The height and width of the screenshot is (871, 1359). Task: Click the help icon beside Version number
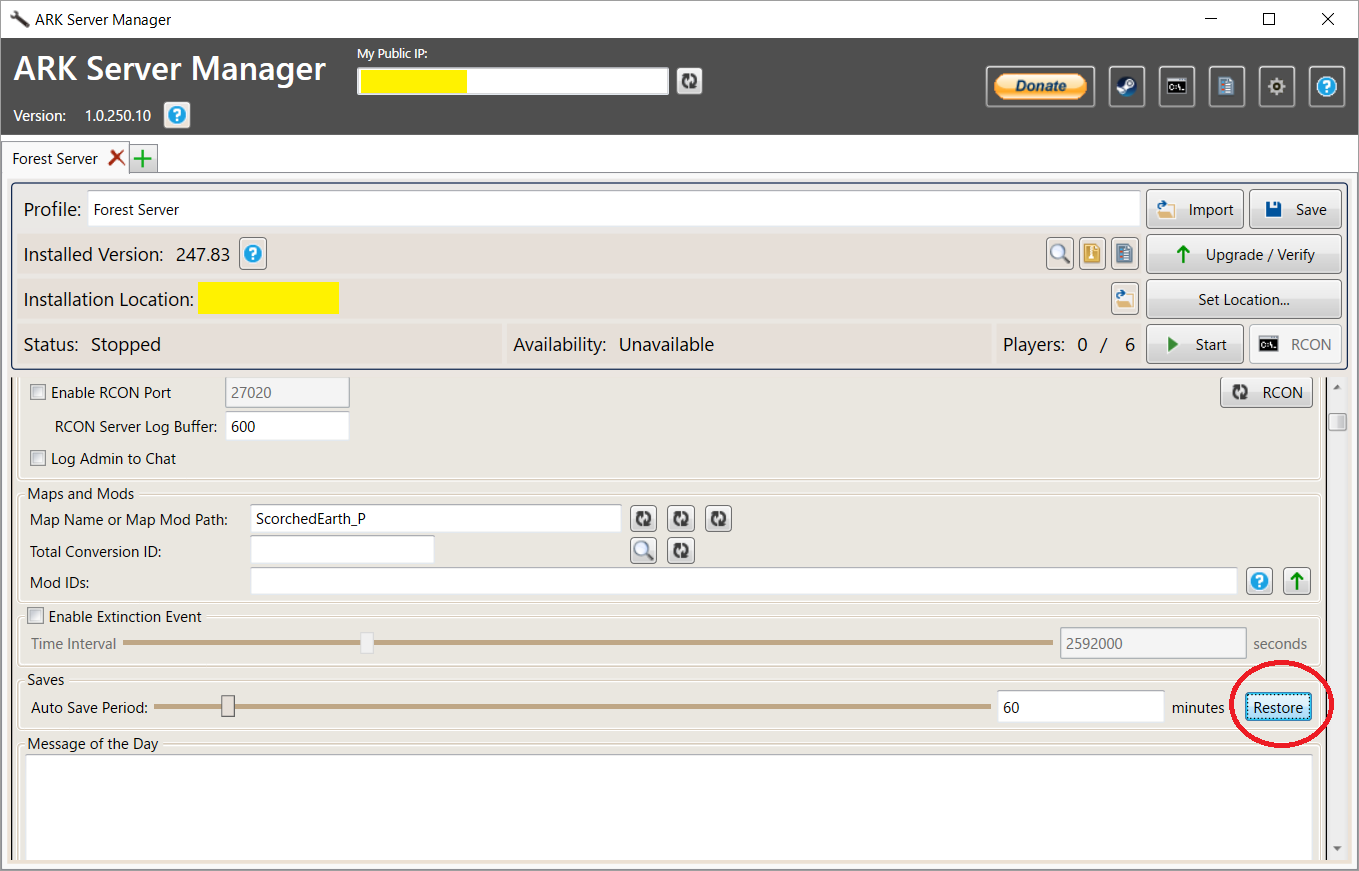click(x=177, y=115)
